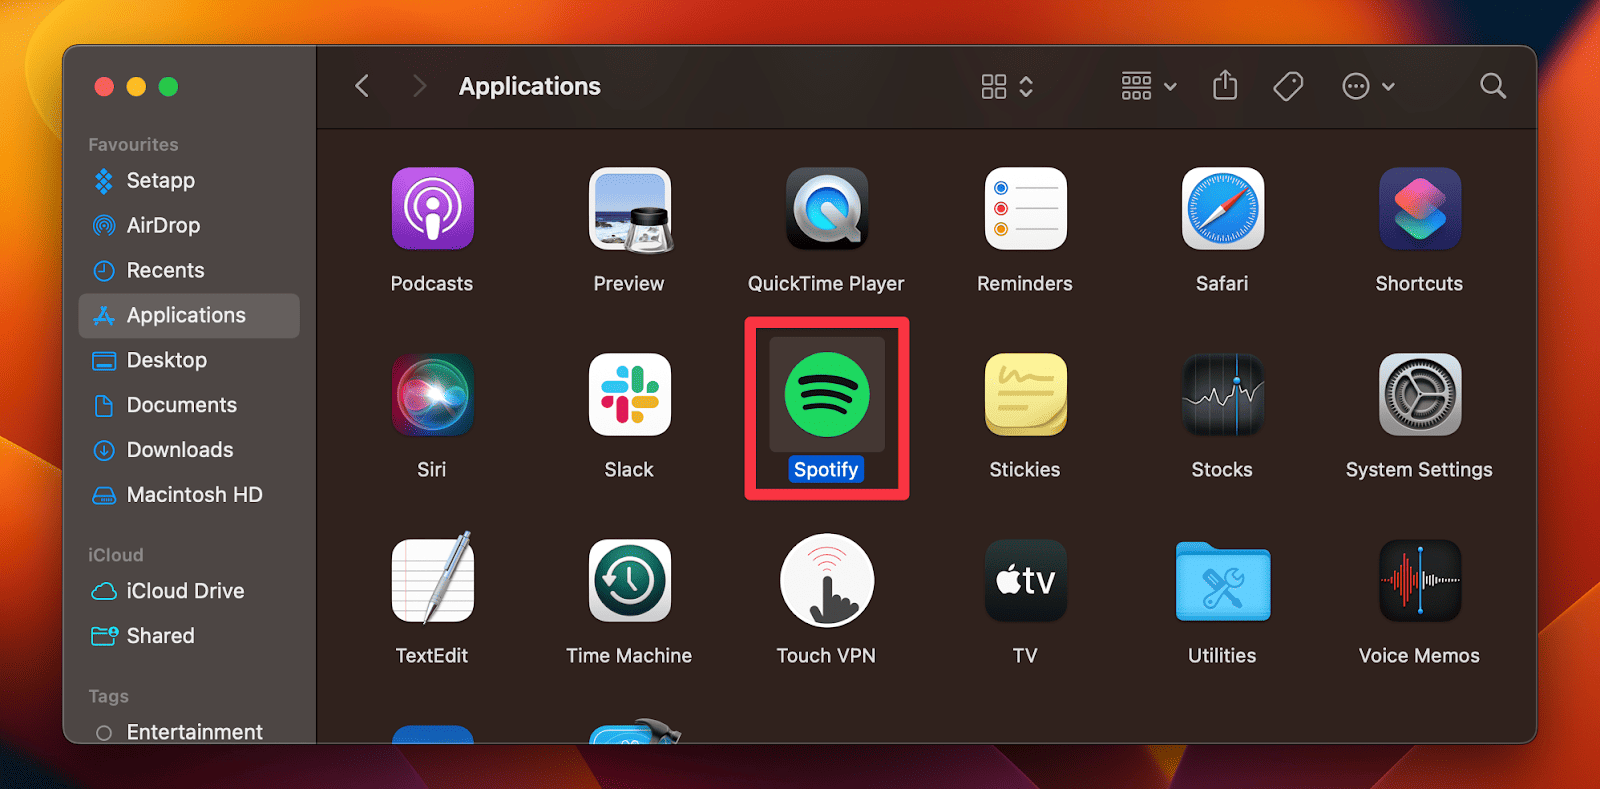Select the Entertainment tag in sidebar
Image resolution: width=1600 pixels, height=789 pixels.
tap(189, 732)
